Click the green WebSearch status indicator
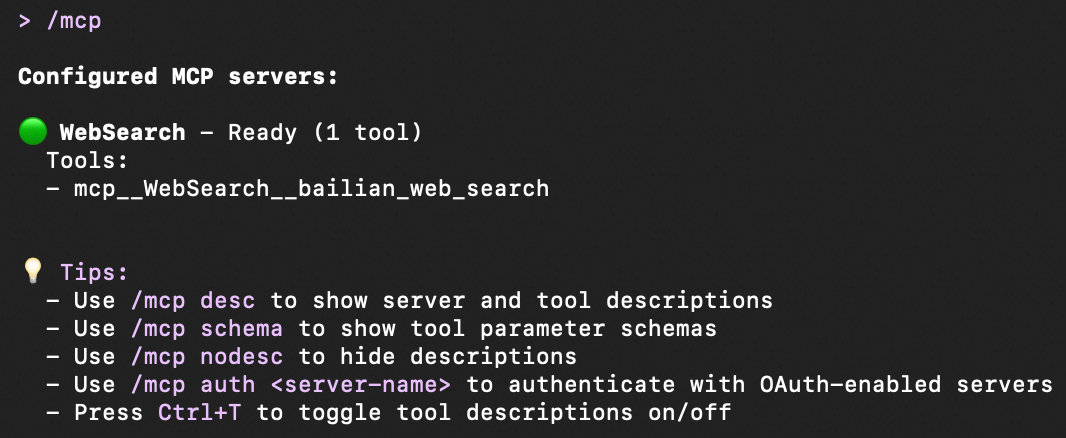The image size is (1066, 438). 33,132
